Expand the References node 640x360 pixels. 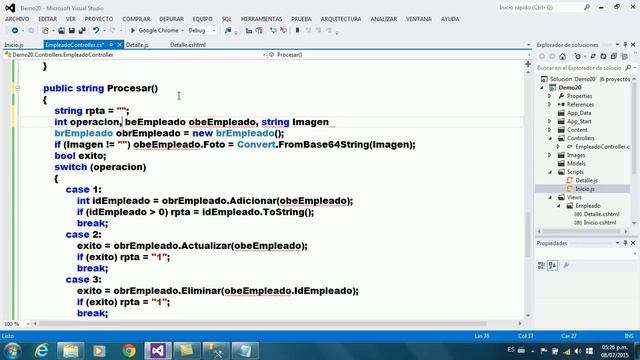(549, 104)
